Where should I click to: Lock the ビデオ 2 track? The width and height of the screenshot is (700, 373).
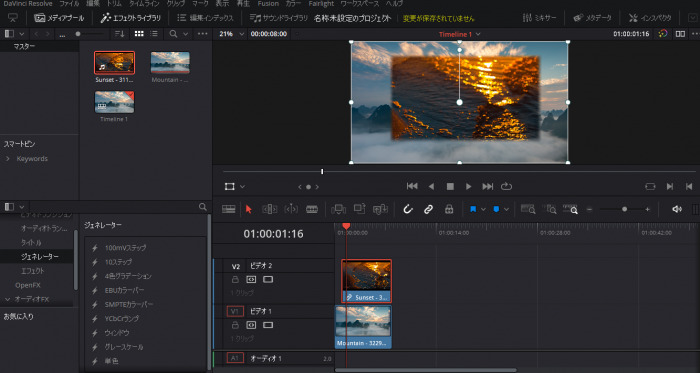coord(235,280)
